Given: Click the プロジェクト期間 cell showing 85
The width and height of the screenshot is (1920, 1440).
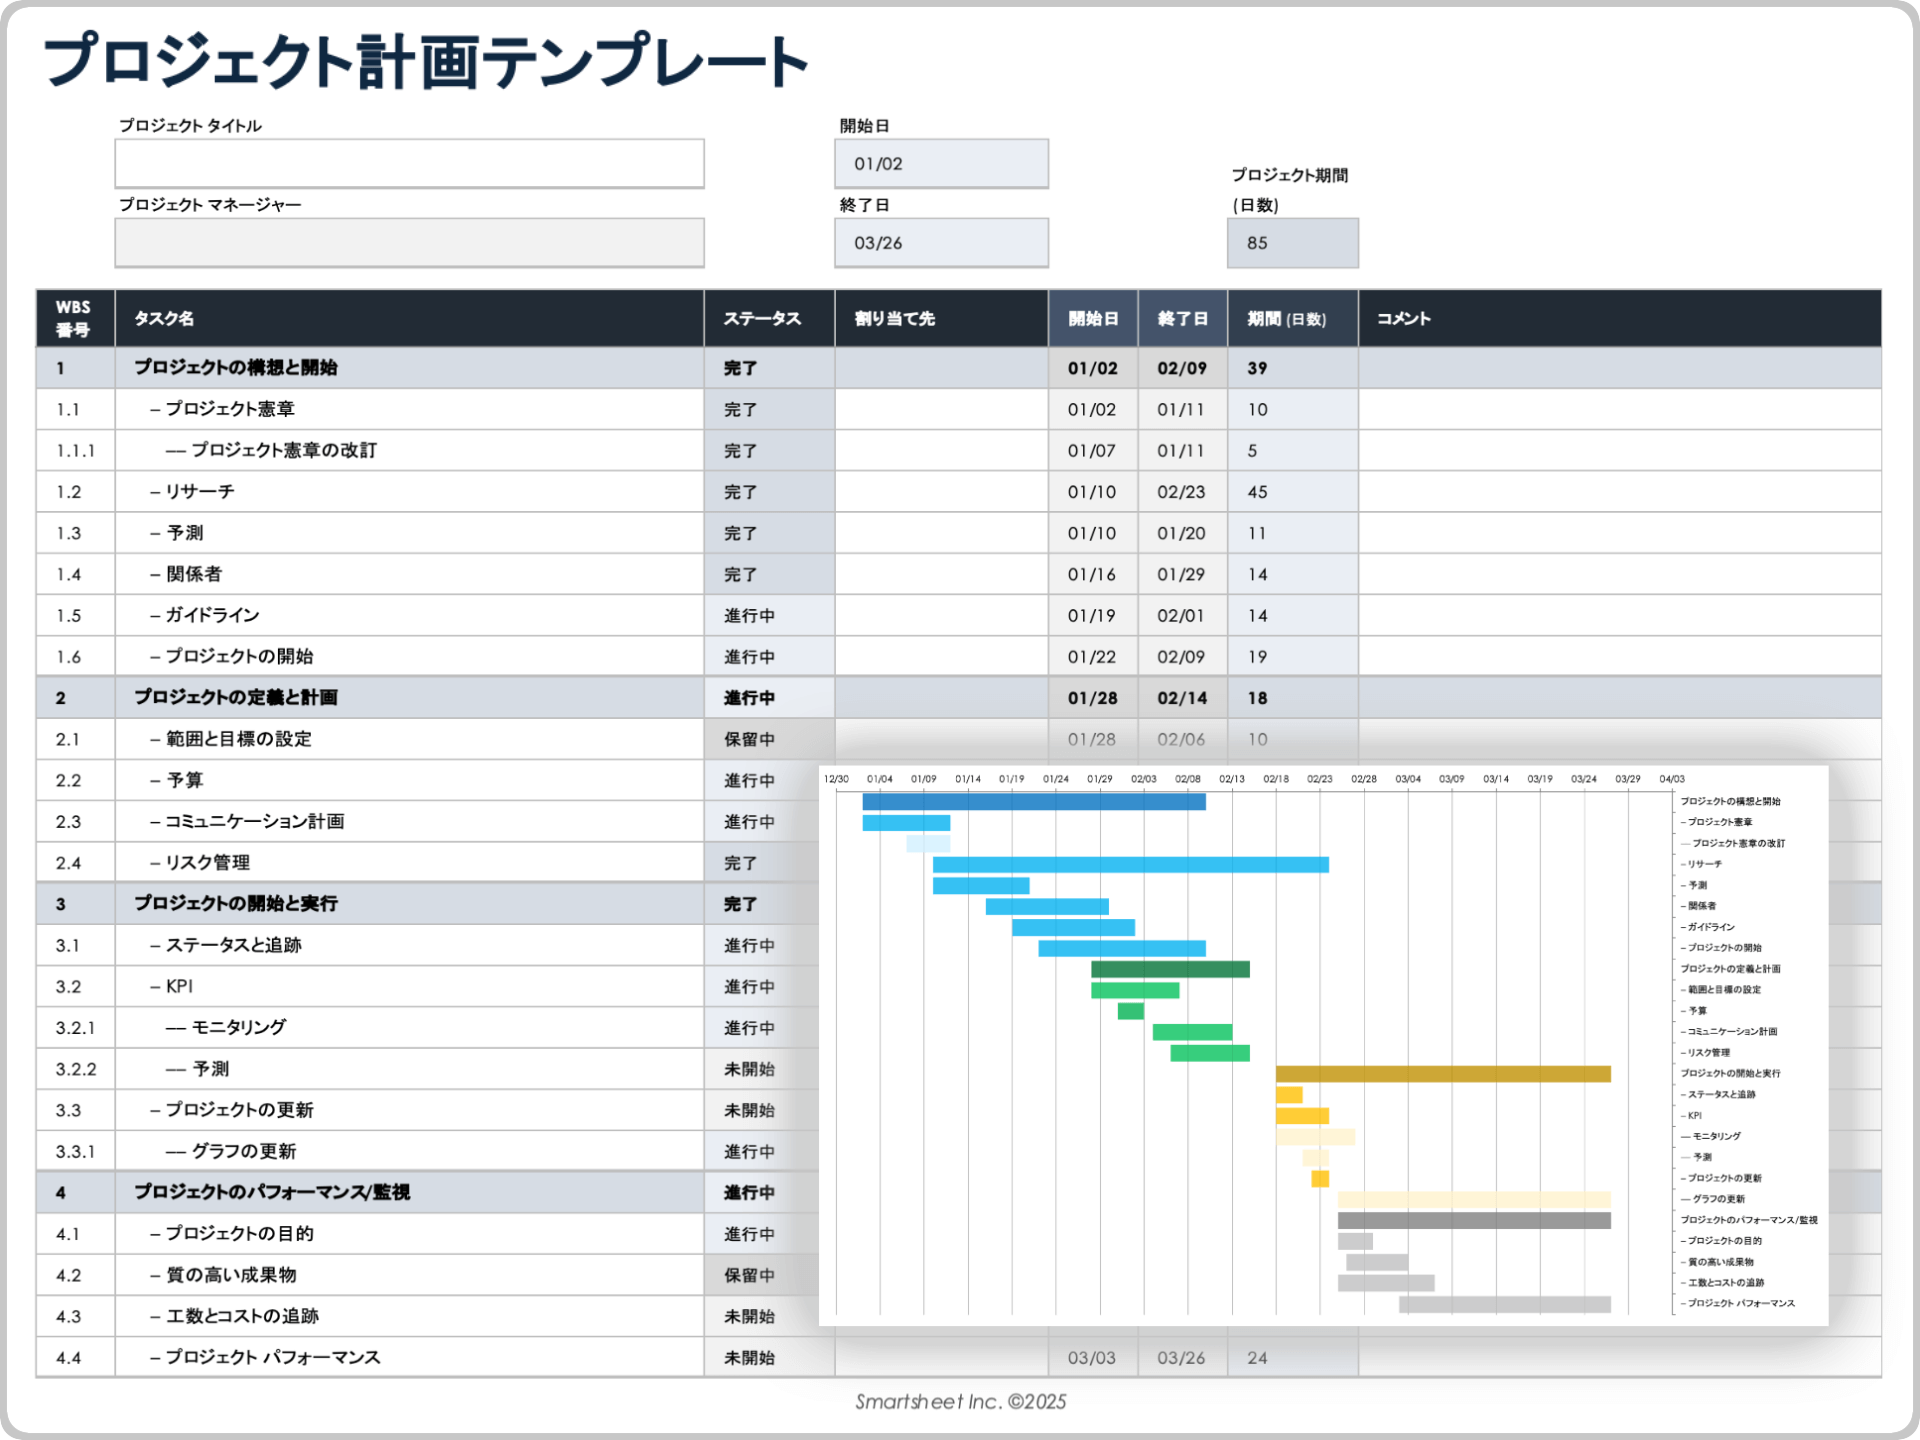Looking at the screenshot, I should [1292, 241].
